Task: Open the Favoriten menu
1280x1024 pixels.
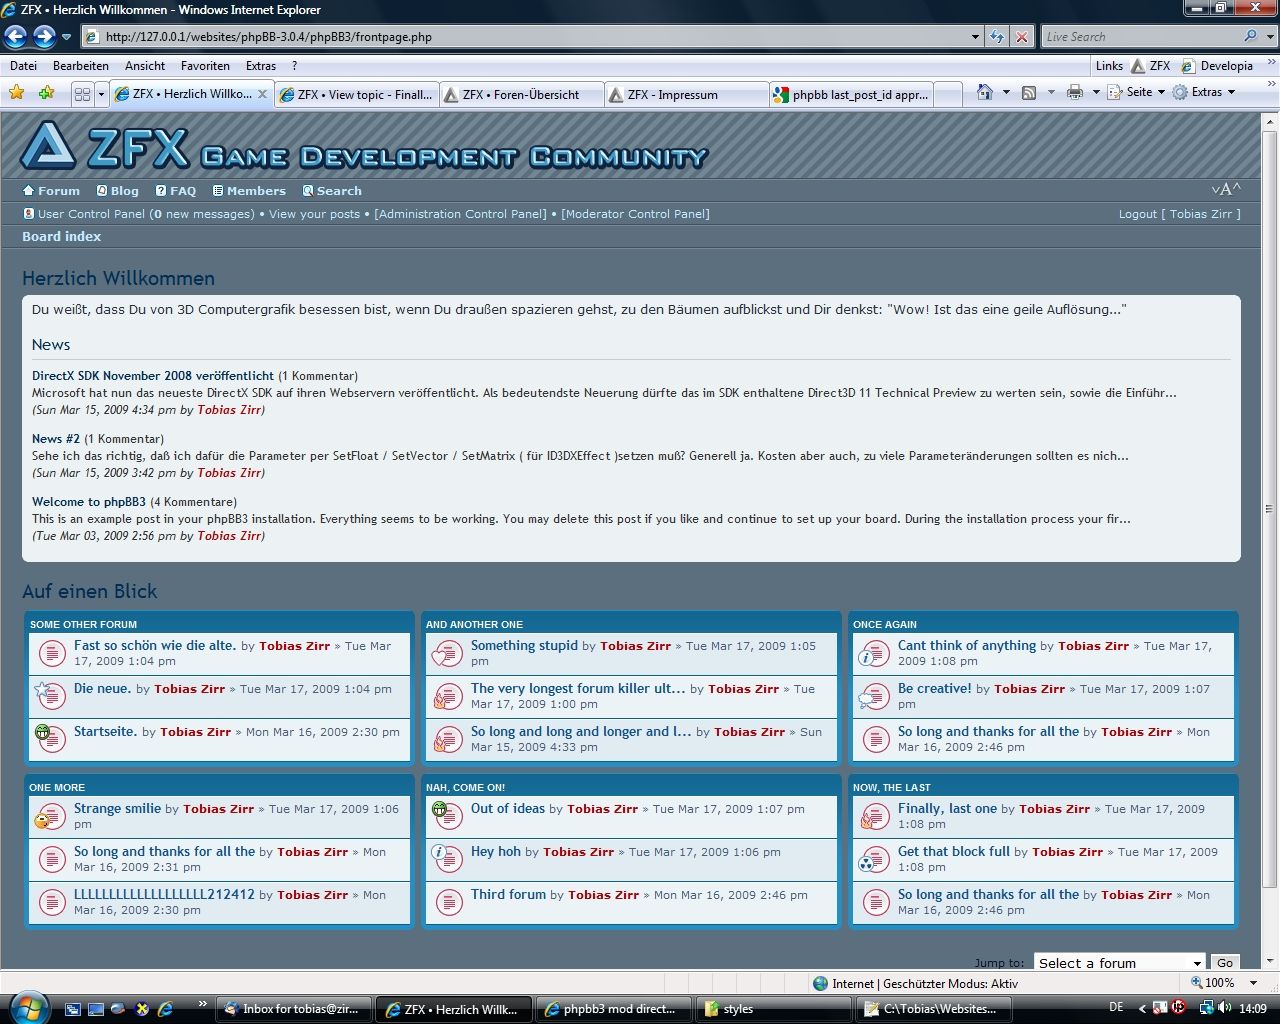Action: coord(205,66)
